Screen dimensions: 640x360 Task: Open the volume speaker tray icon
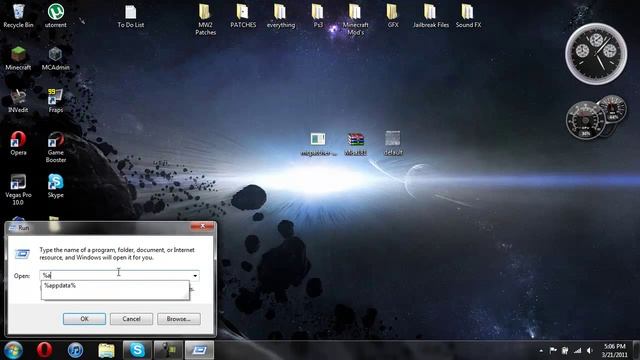(590, 350)
